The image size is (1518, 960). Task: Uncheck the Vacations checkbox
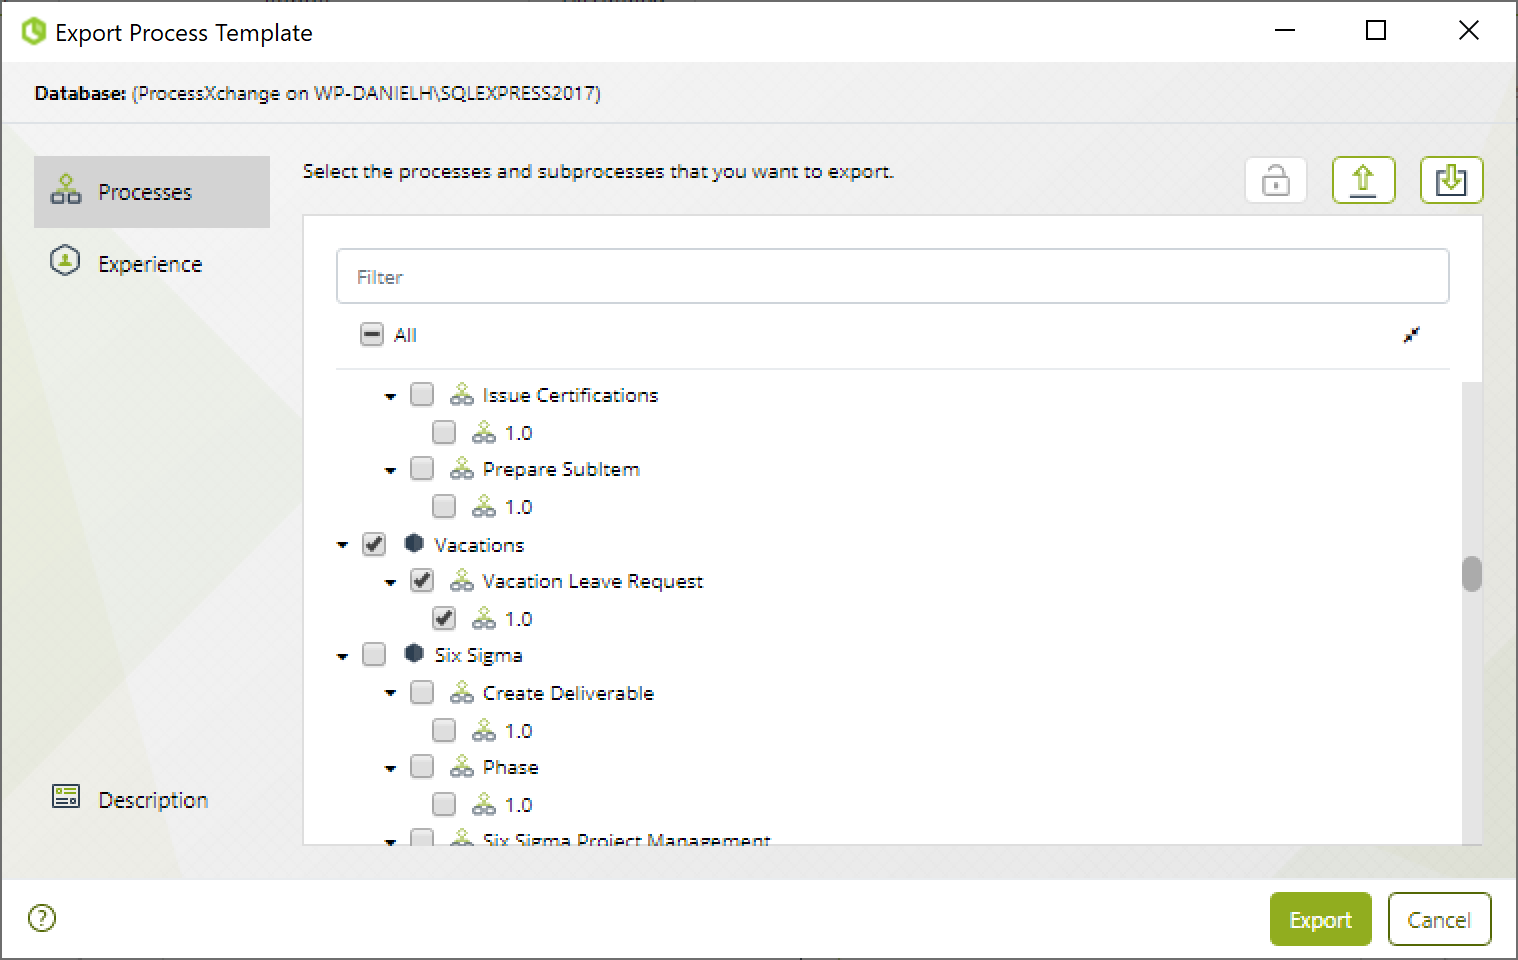tap(374, 544)
